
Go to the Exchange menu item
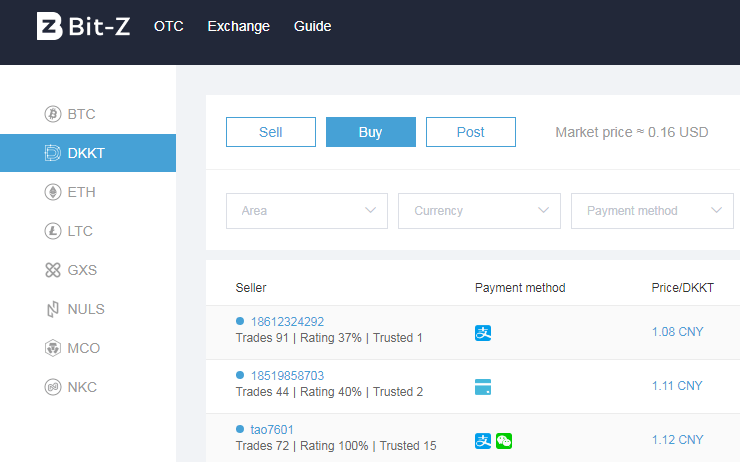click(239, 26)
